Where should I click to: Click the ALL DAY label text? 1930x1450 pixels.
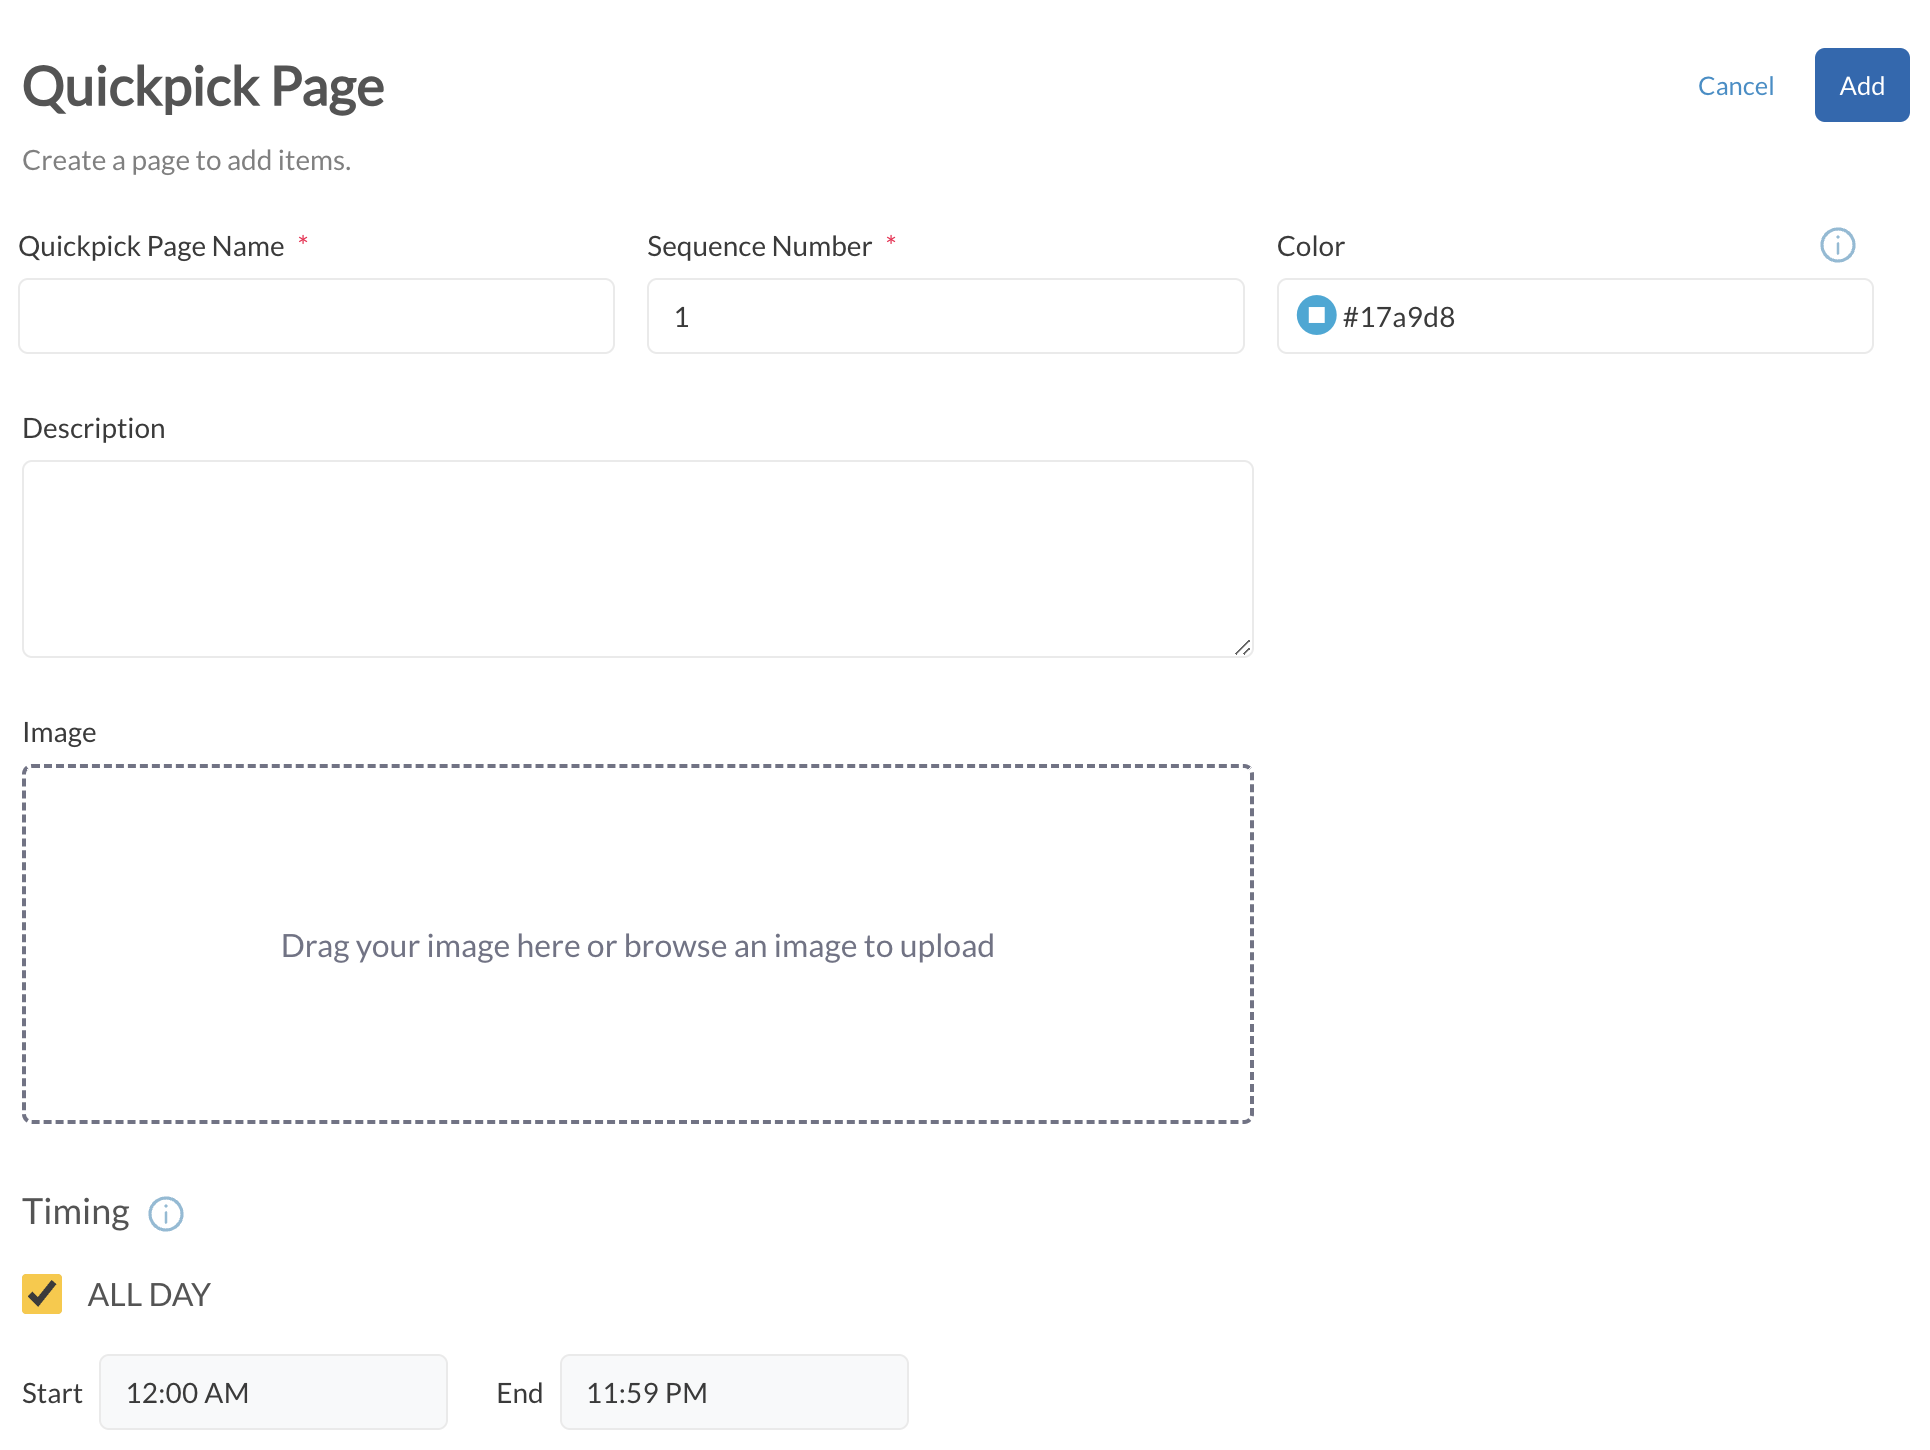[147, 1293]
